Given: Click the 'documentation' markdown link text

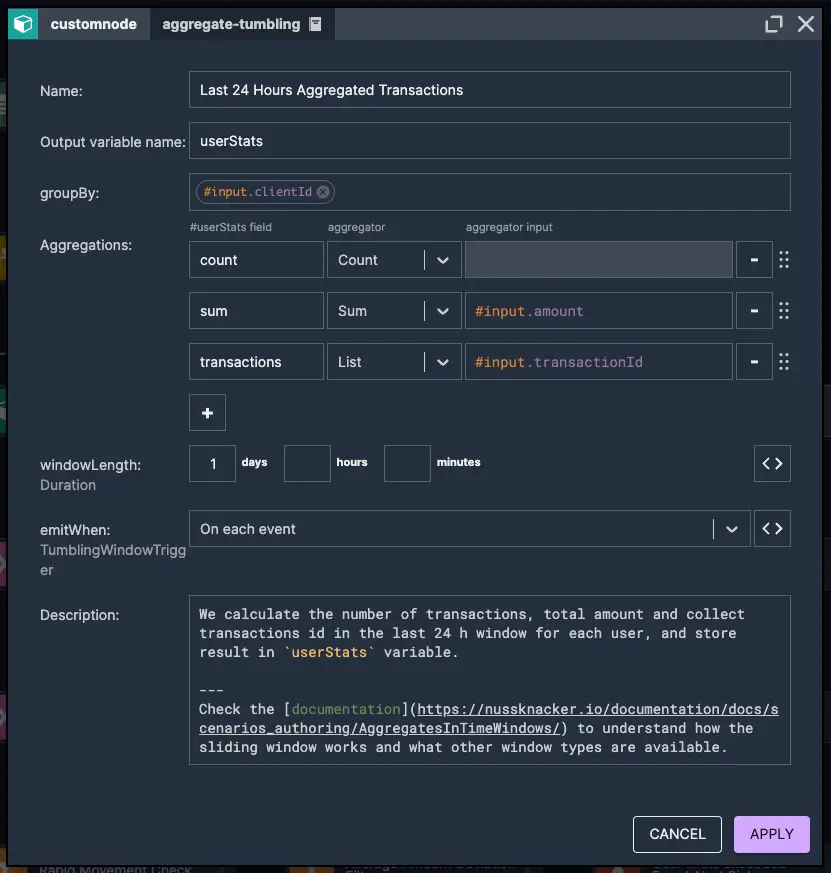Looking at the screenshot, I should [x=346, y=709].
